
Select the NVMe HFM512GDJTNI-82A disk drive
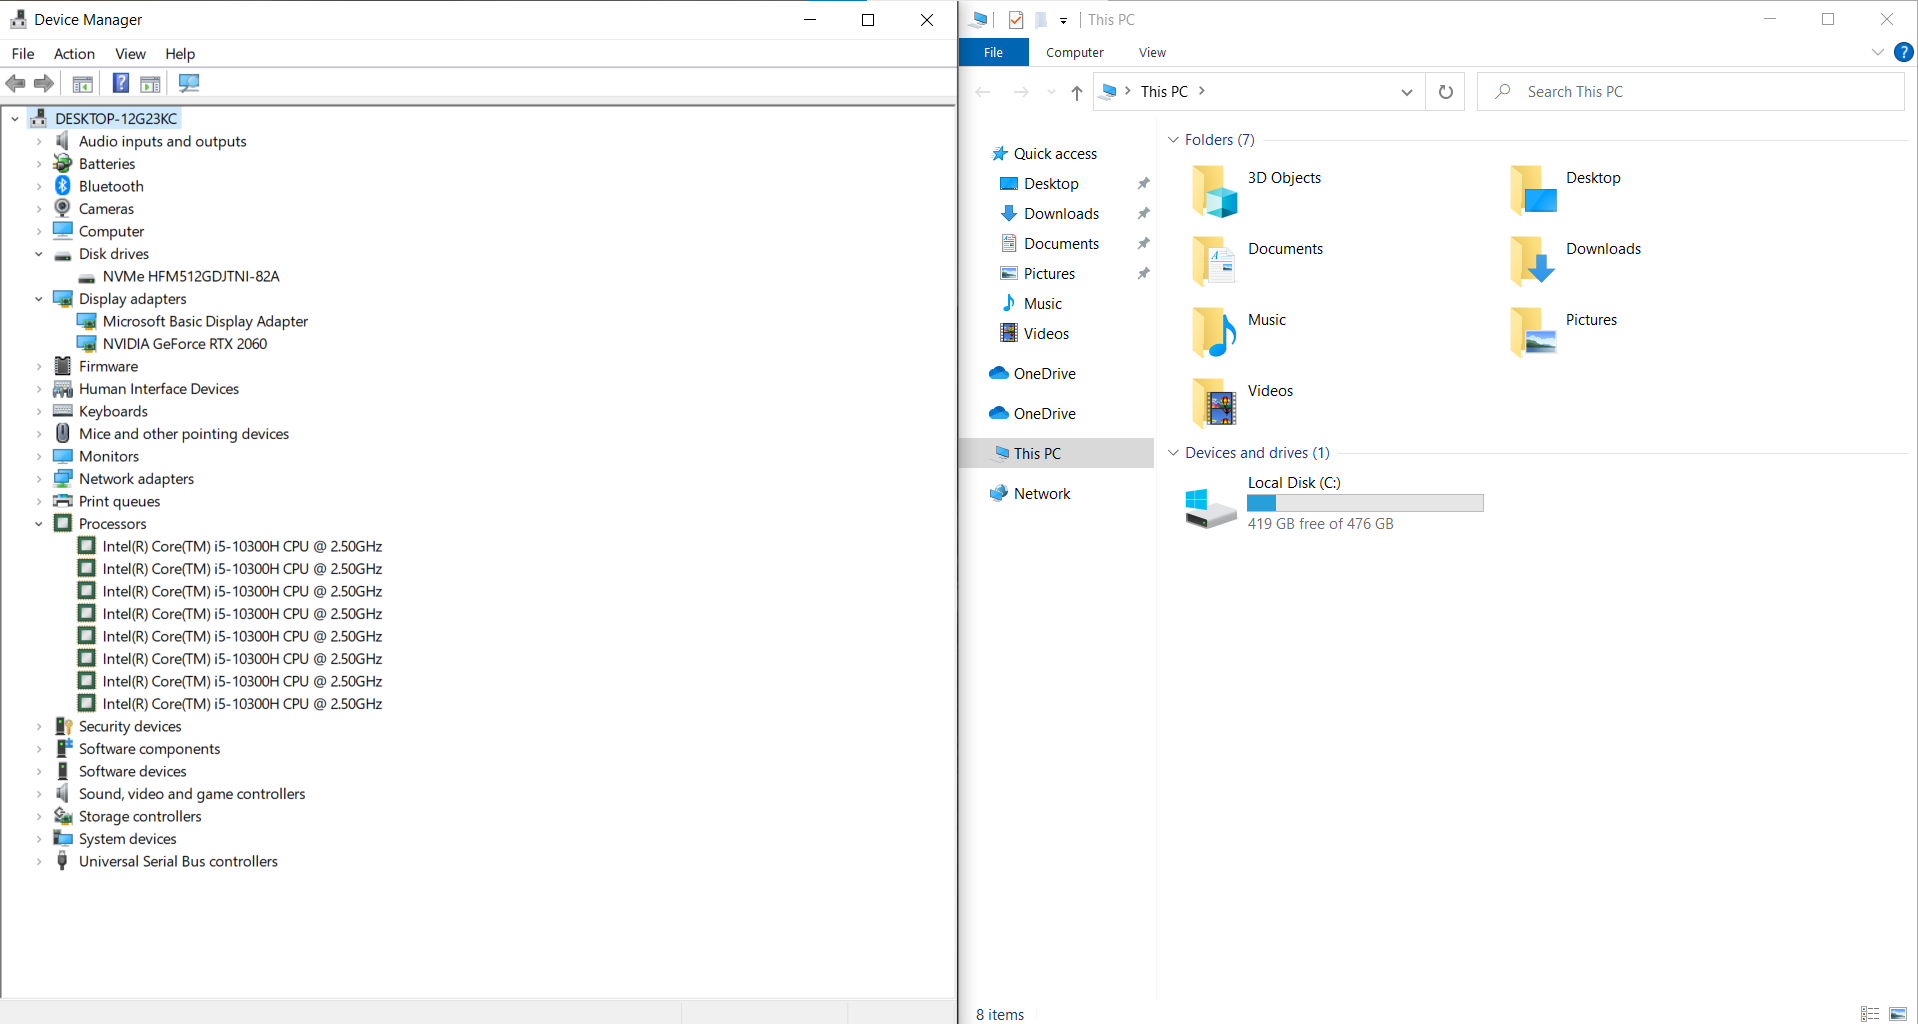click(x=190, y=276)
